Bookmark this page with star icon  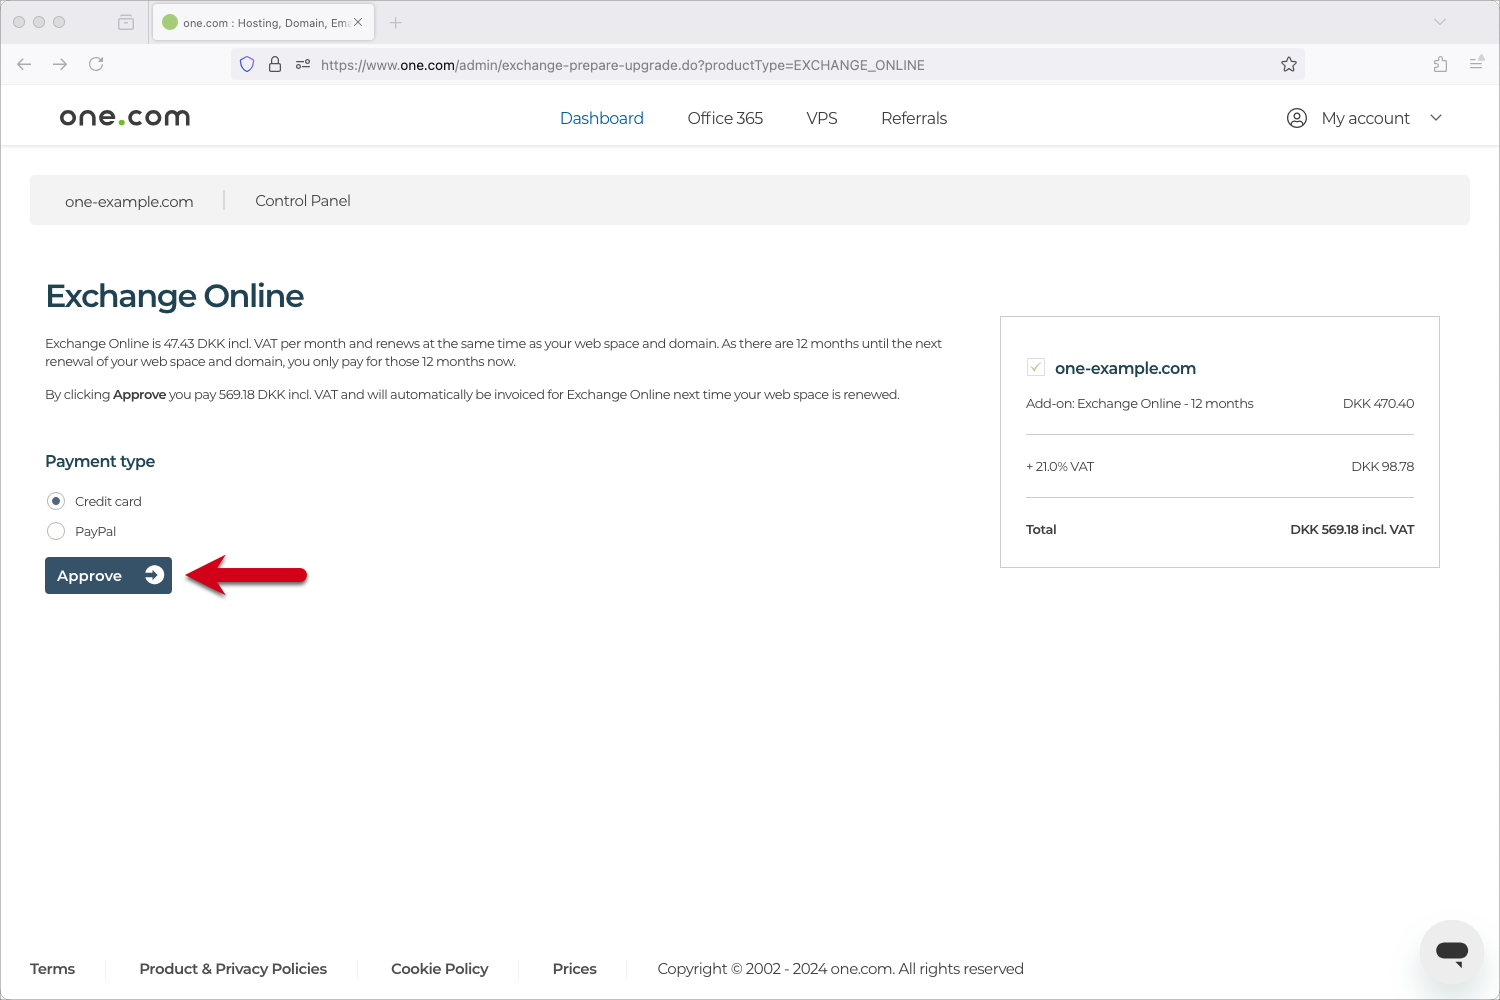click(x=1289, y=64)
